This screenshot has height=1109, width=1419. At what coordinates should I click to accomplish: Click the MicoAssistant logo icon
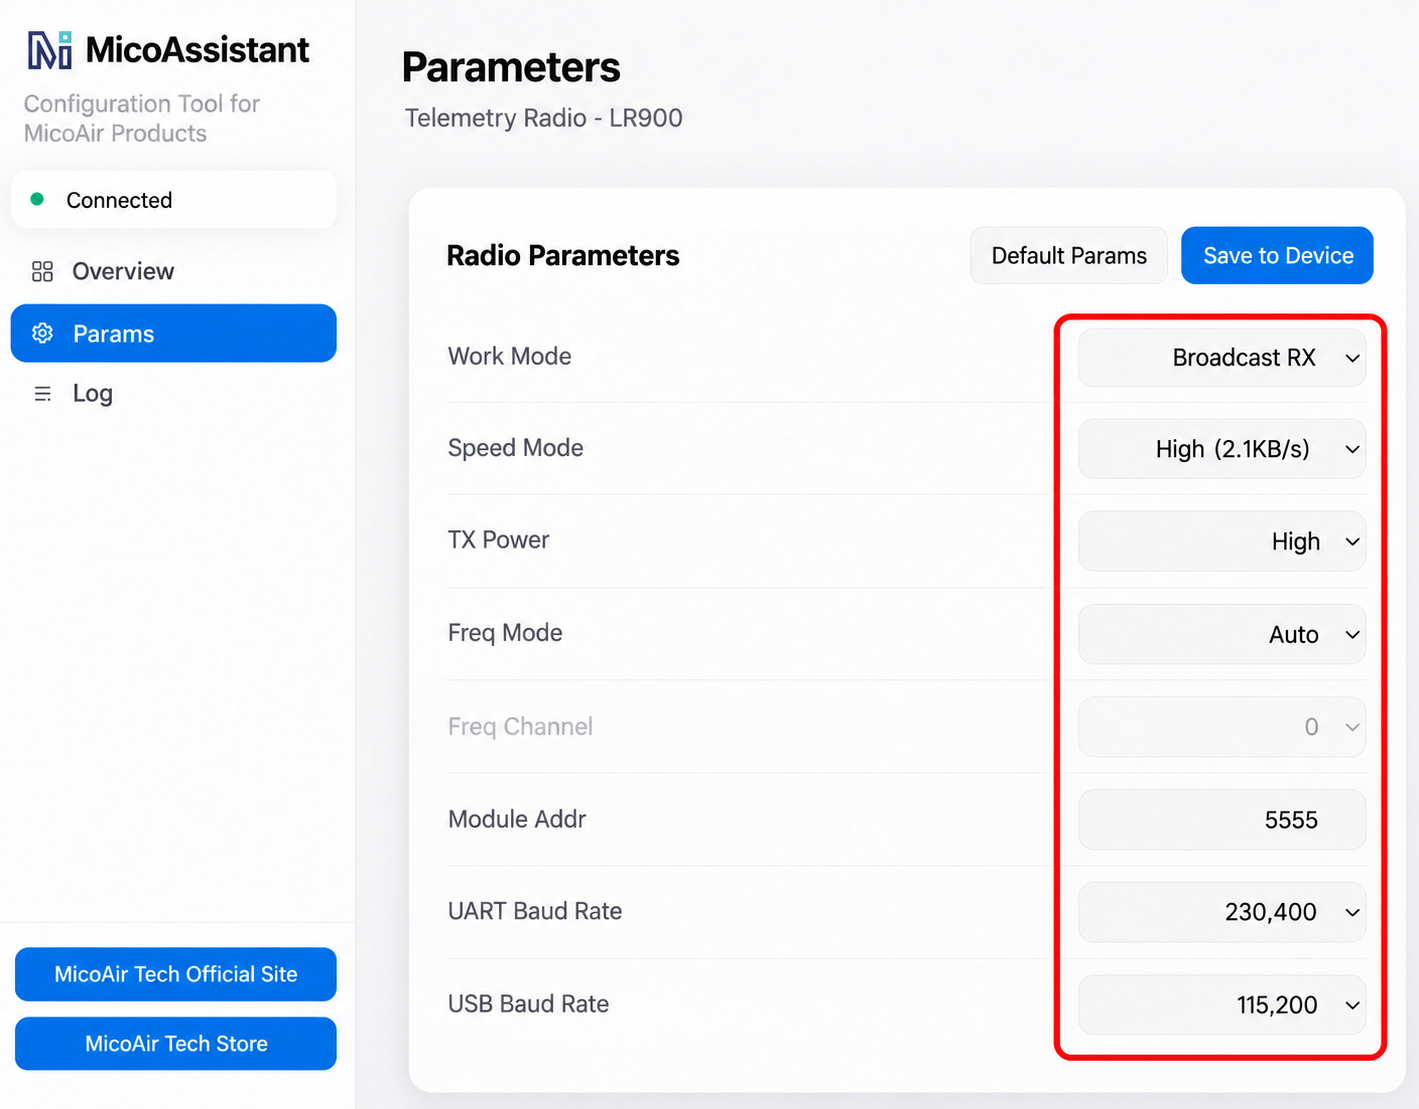click(x=50, y=50)
